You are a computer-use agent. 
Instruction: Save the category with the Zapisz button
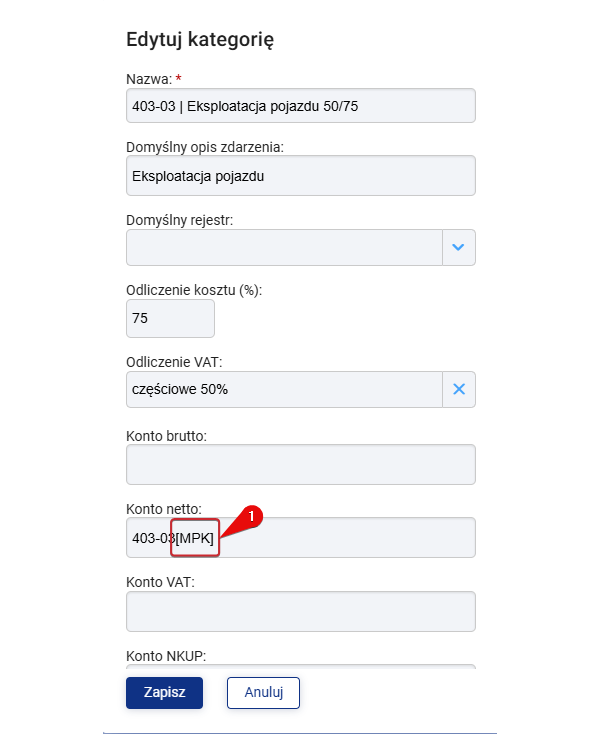pyautogui.click(x=164, y=693)
